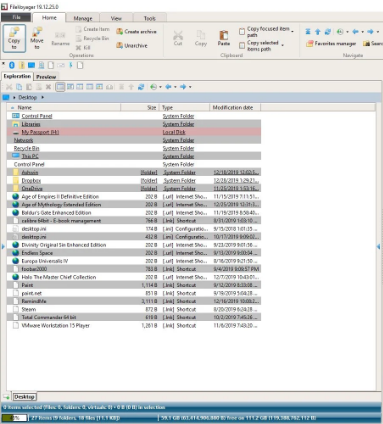Image resolution: width=383 pixels, height=424 pixels.
Task: Click the Copy to button in ribbon
Action: [x=14, y=38]
